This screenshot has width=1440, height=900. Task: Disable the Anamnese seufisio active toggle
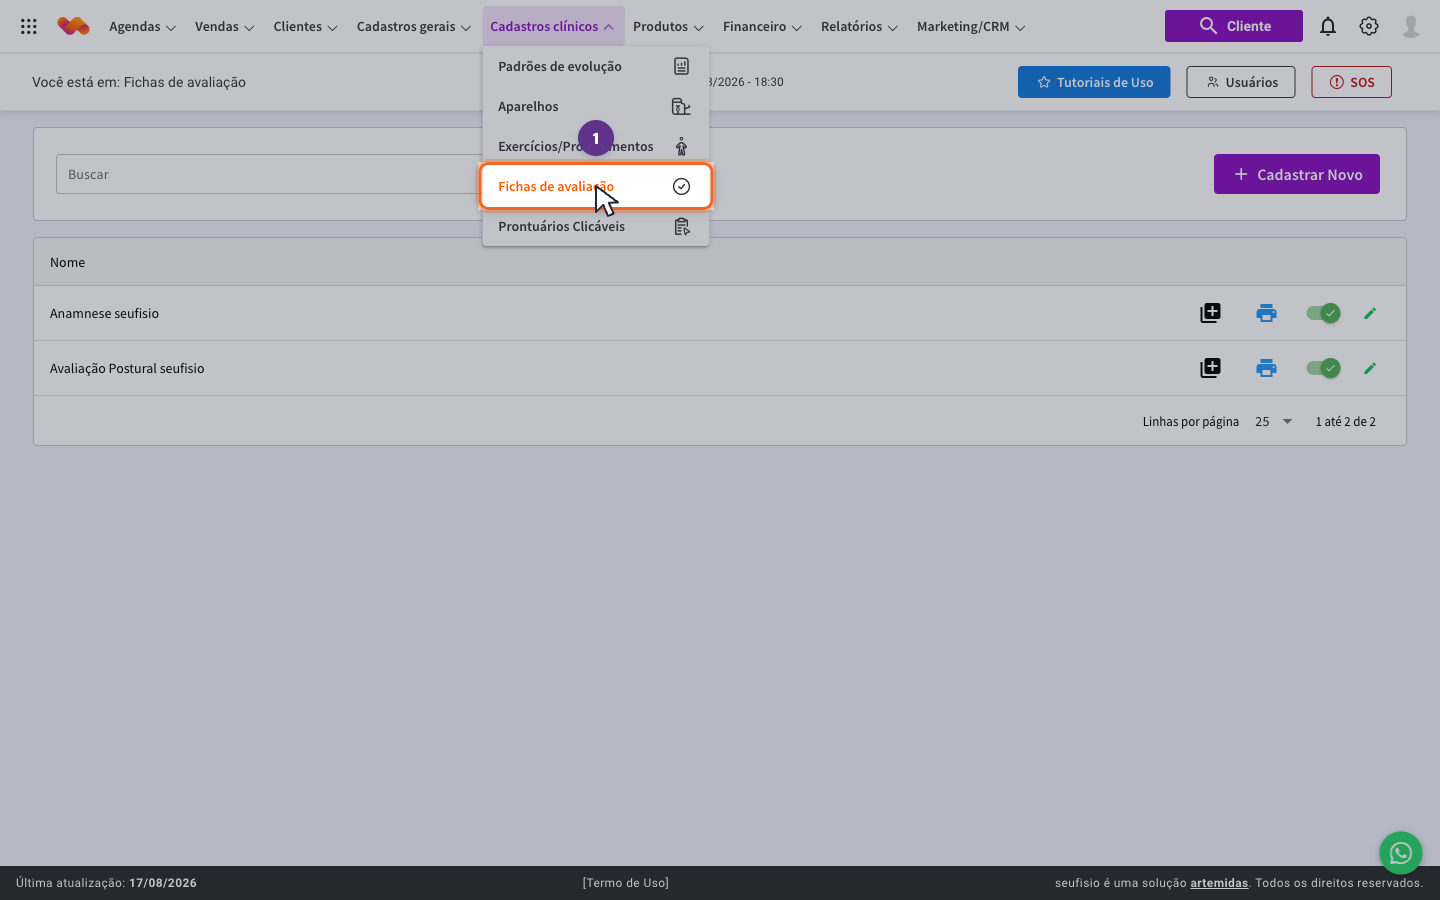coord(1323,313)
